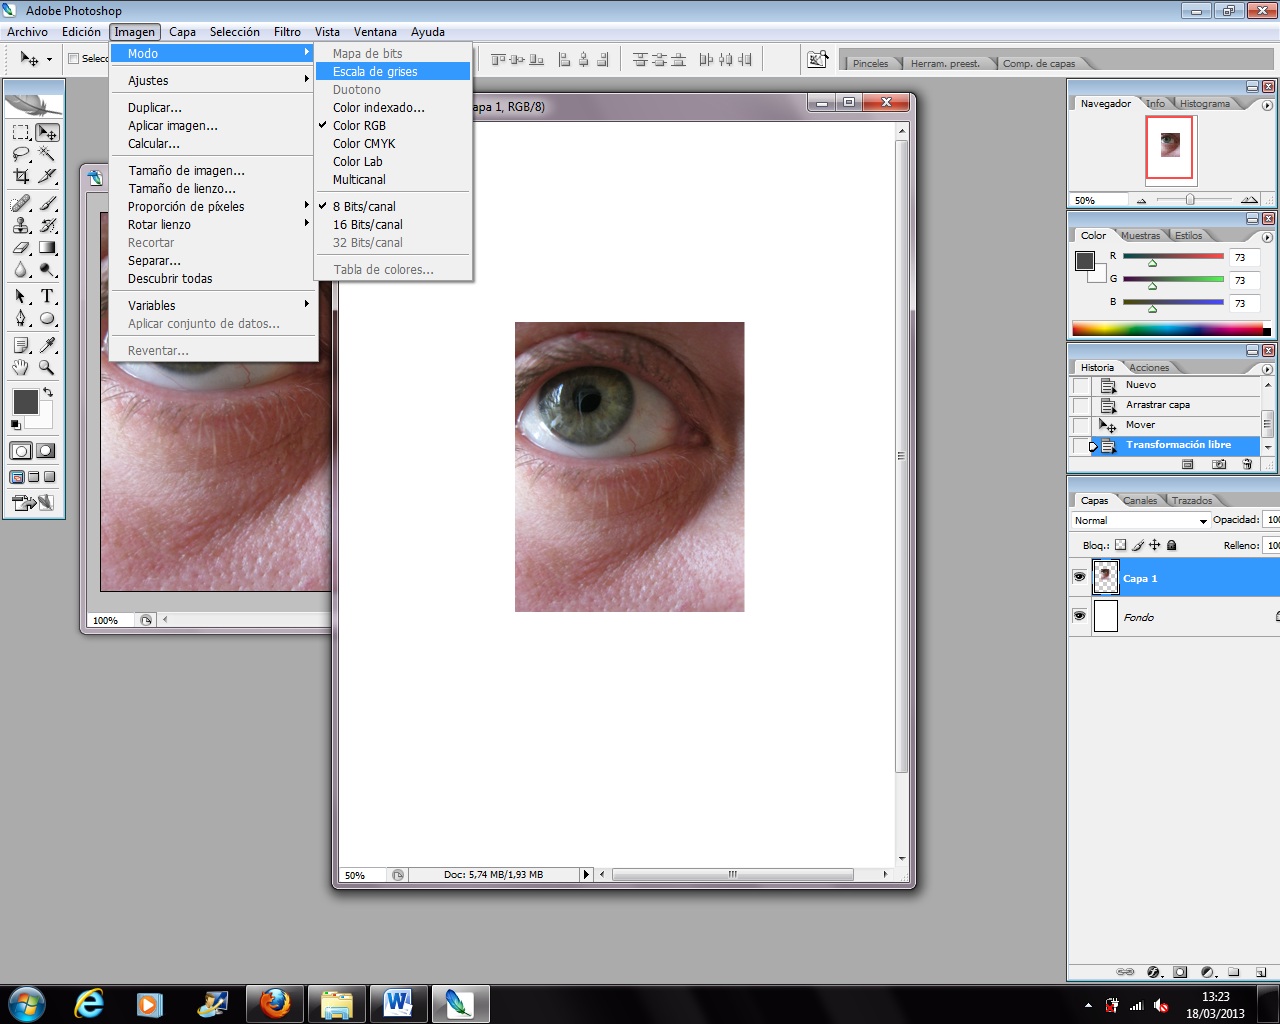Swap foreground and background colors icon

pyautogui.click(x=47, y=393)
